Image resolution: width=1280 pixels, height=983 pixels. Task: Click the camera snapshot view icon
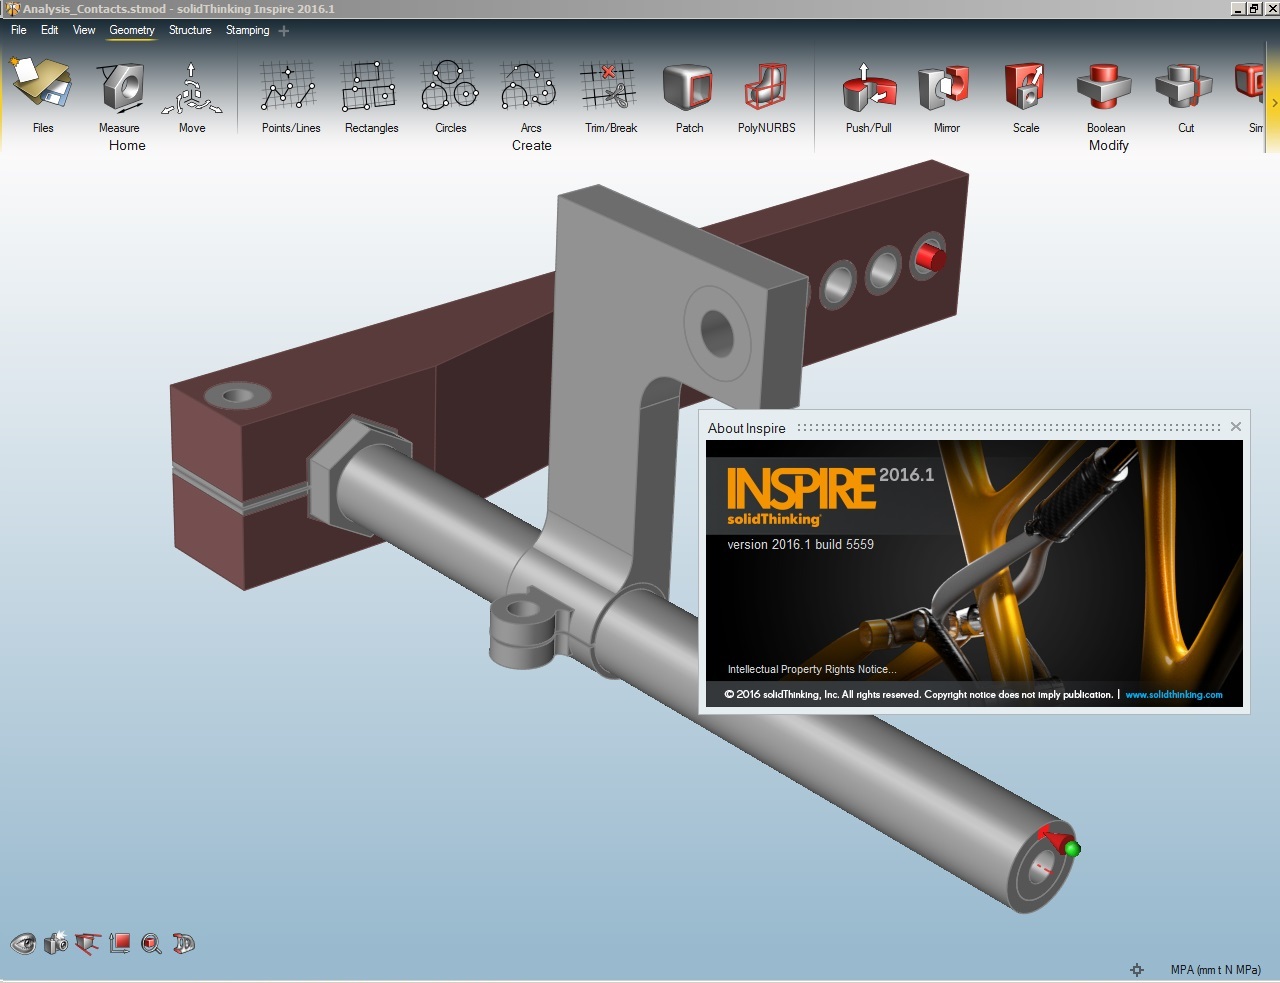point(55,942)
